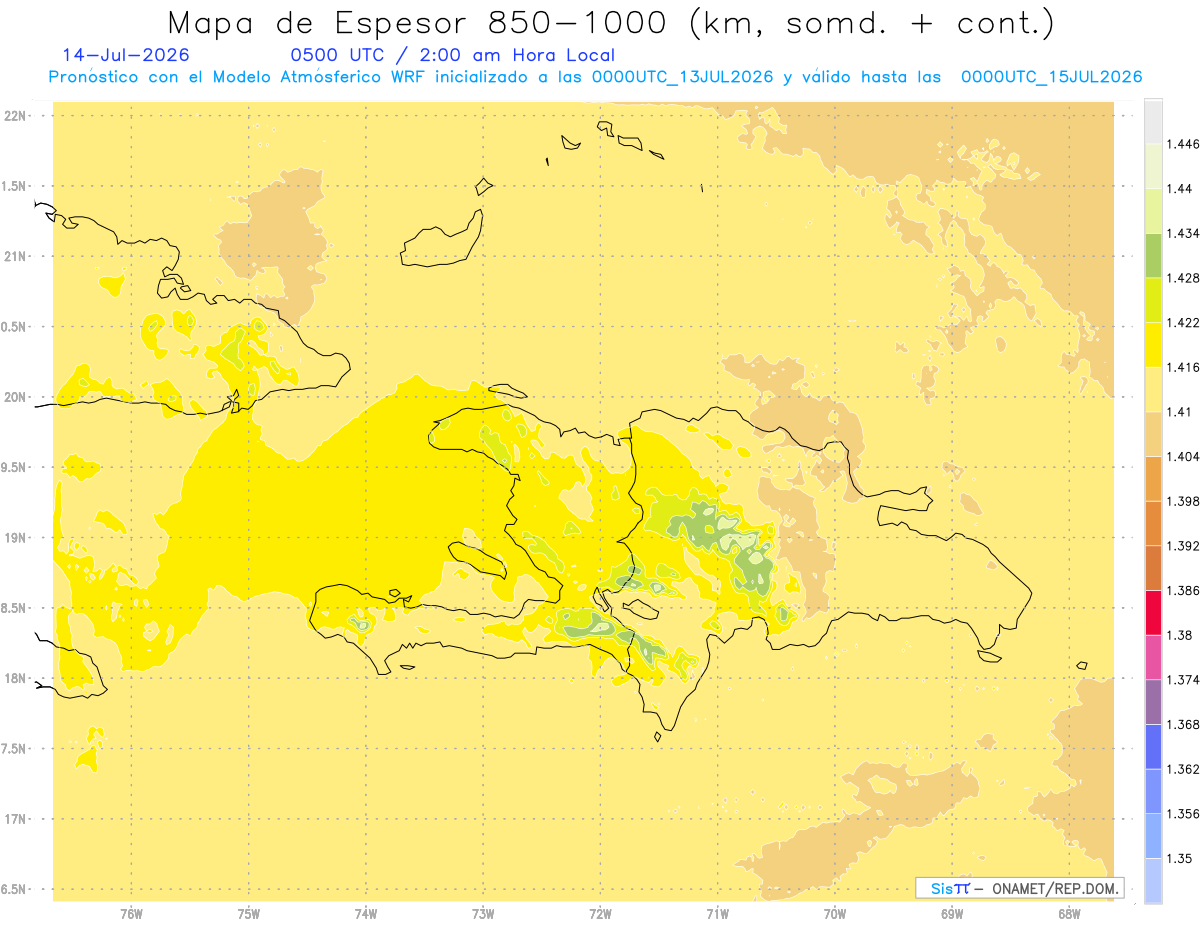The height and width of the screenshot is (927, 1200).
Task: Click the colorbar value '1.392'
Action: (x=1183, y=546)
